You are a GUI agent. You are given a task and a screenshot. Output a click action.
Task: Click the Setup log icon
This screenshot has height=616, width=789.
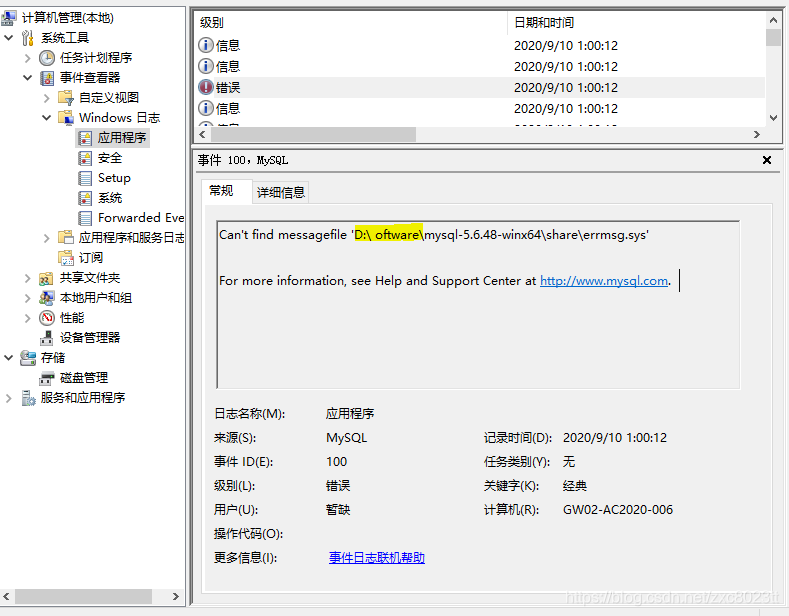click(85, 178)
